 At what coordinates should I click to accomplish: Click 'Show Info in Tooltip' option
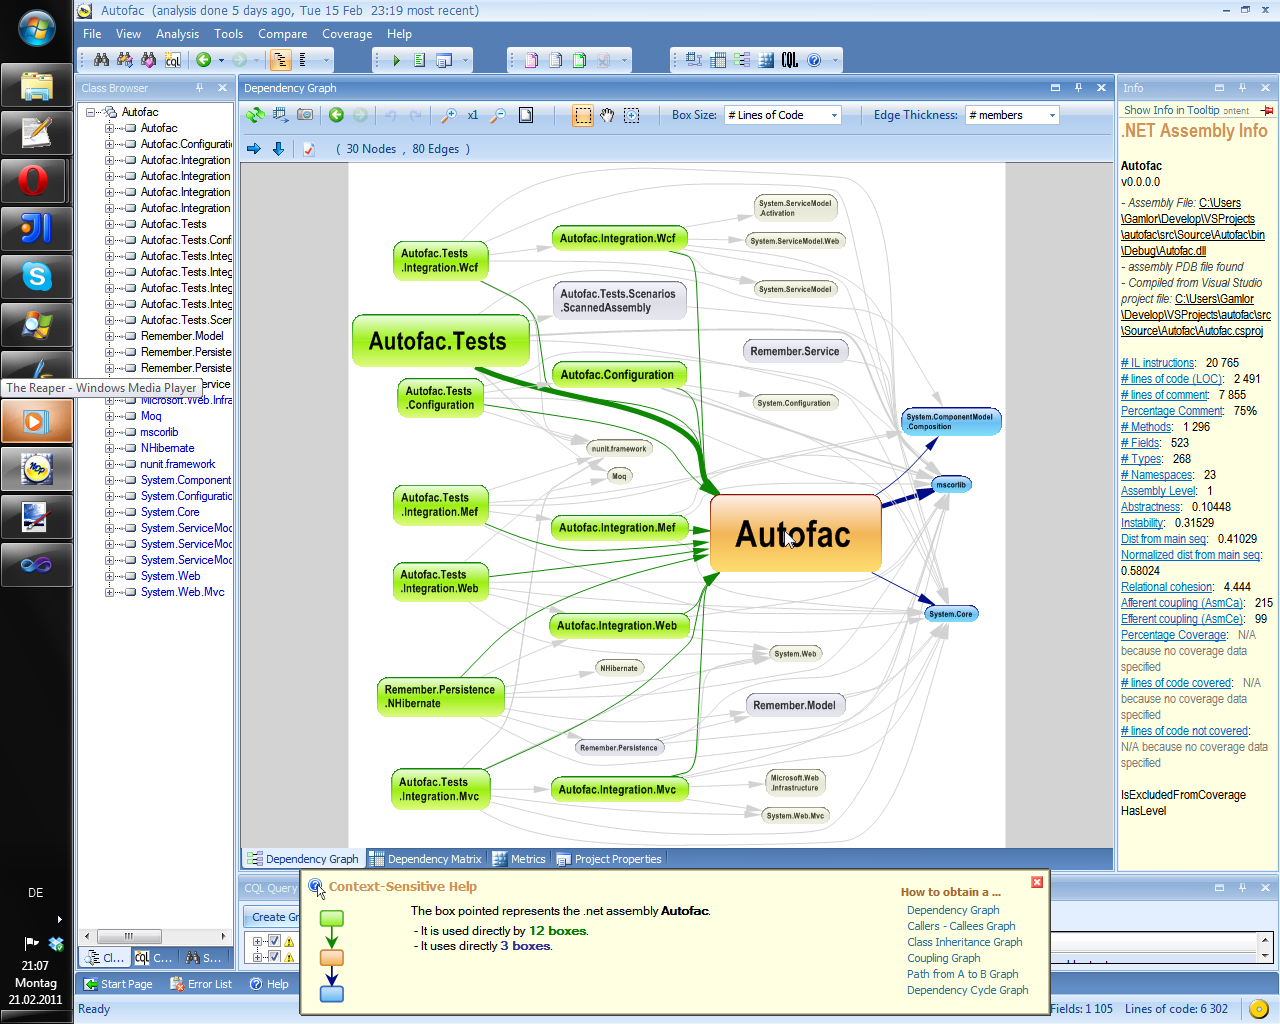pos(1171,110)
